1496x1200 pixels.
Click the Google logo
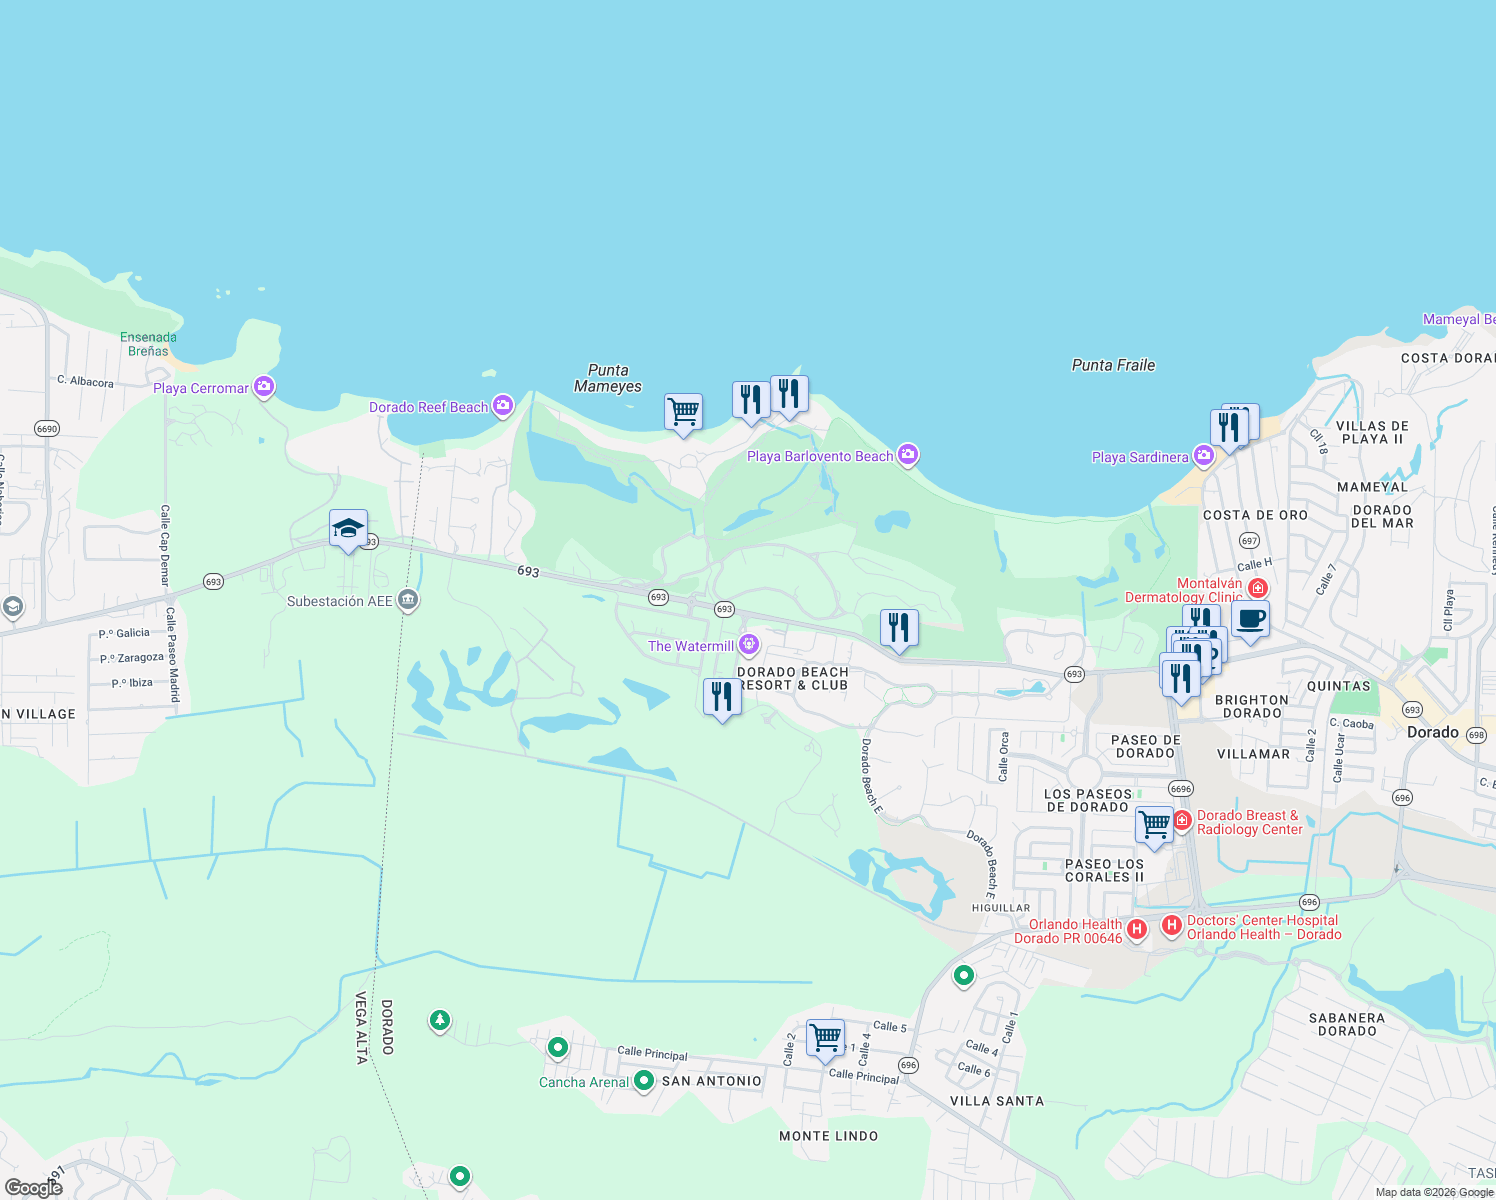[34, 1188]
